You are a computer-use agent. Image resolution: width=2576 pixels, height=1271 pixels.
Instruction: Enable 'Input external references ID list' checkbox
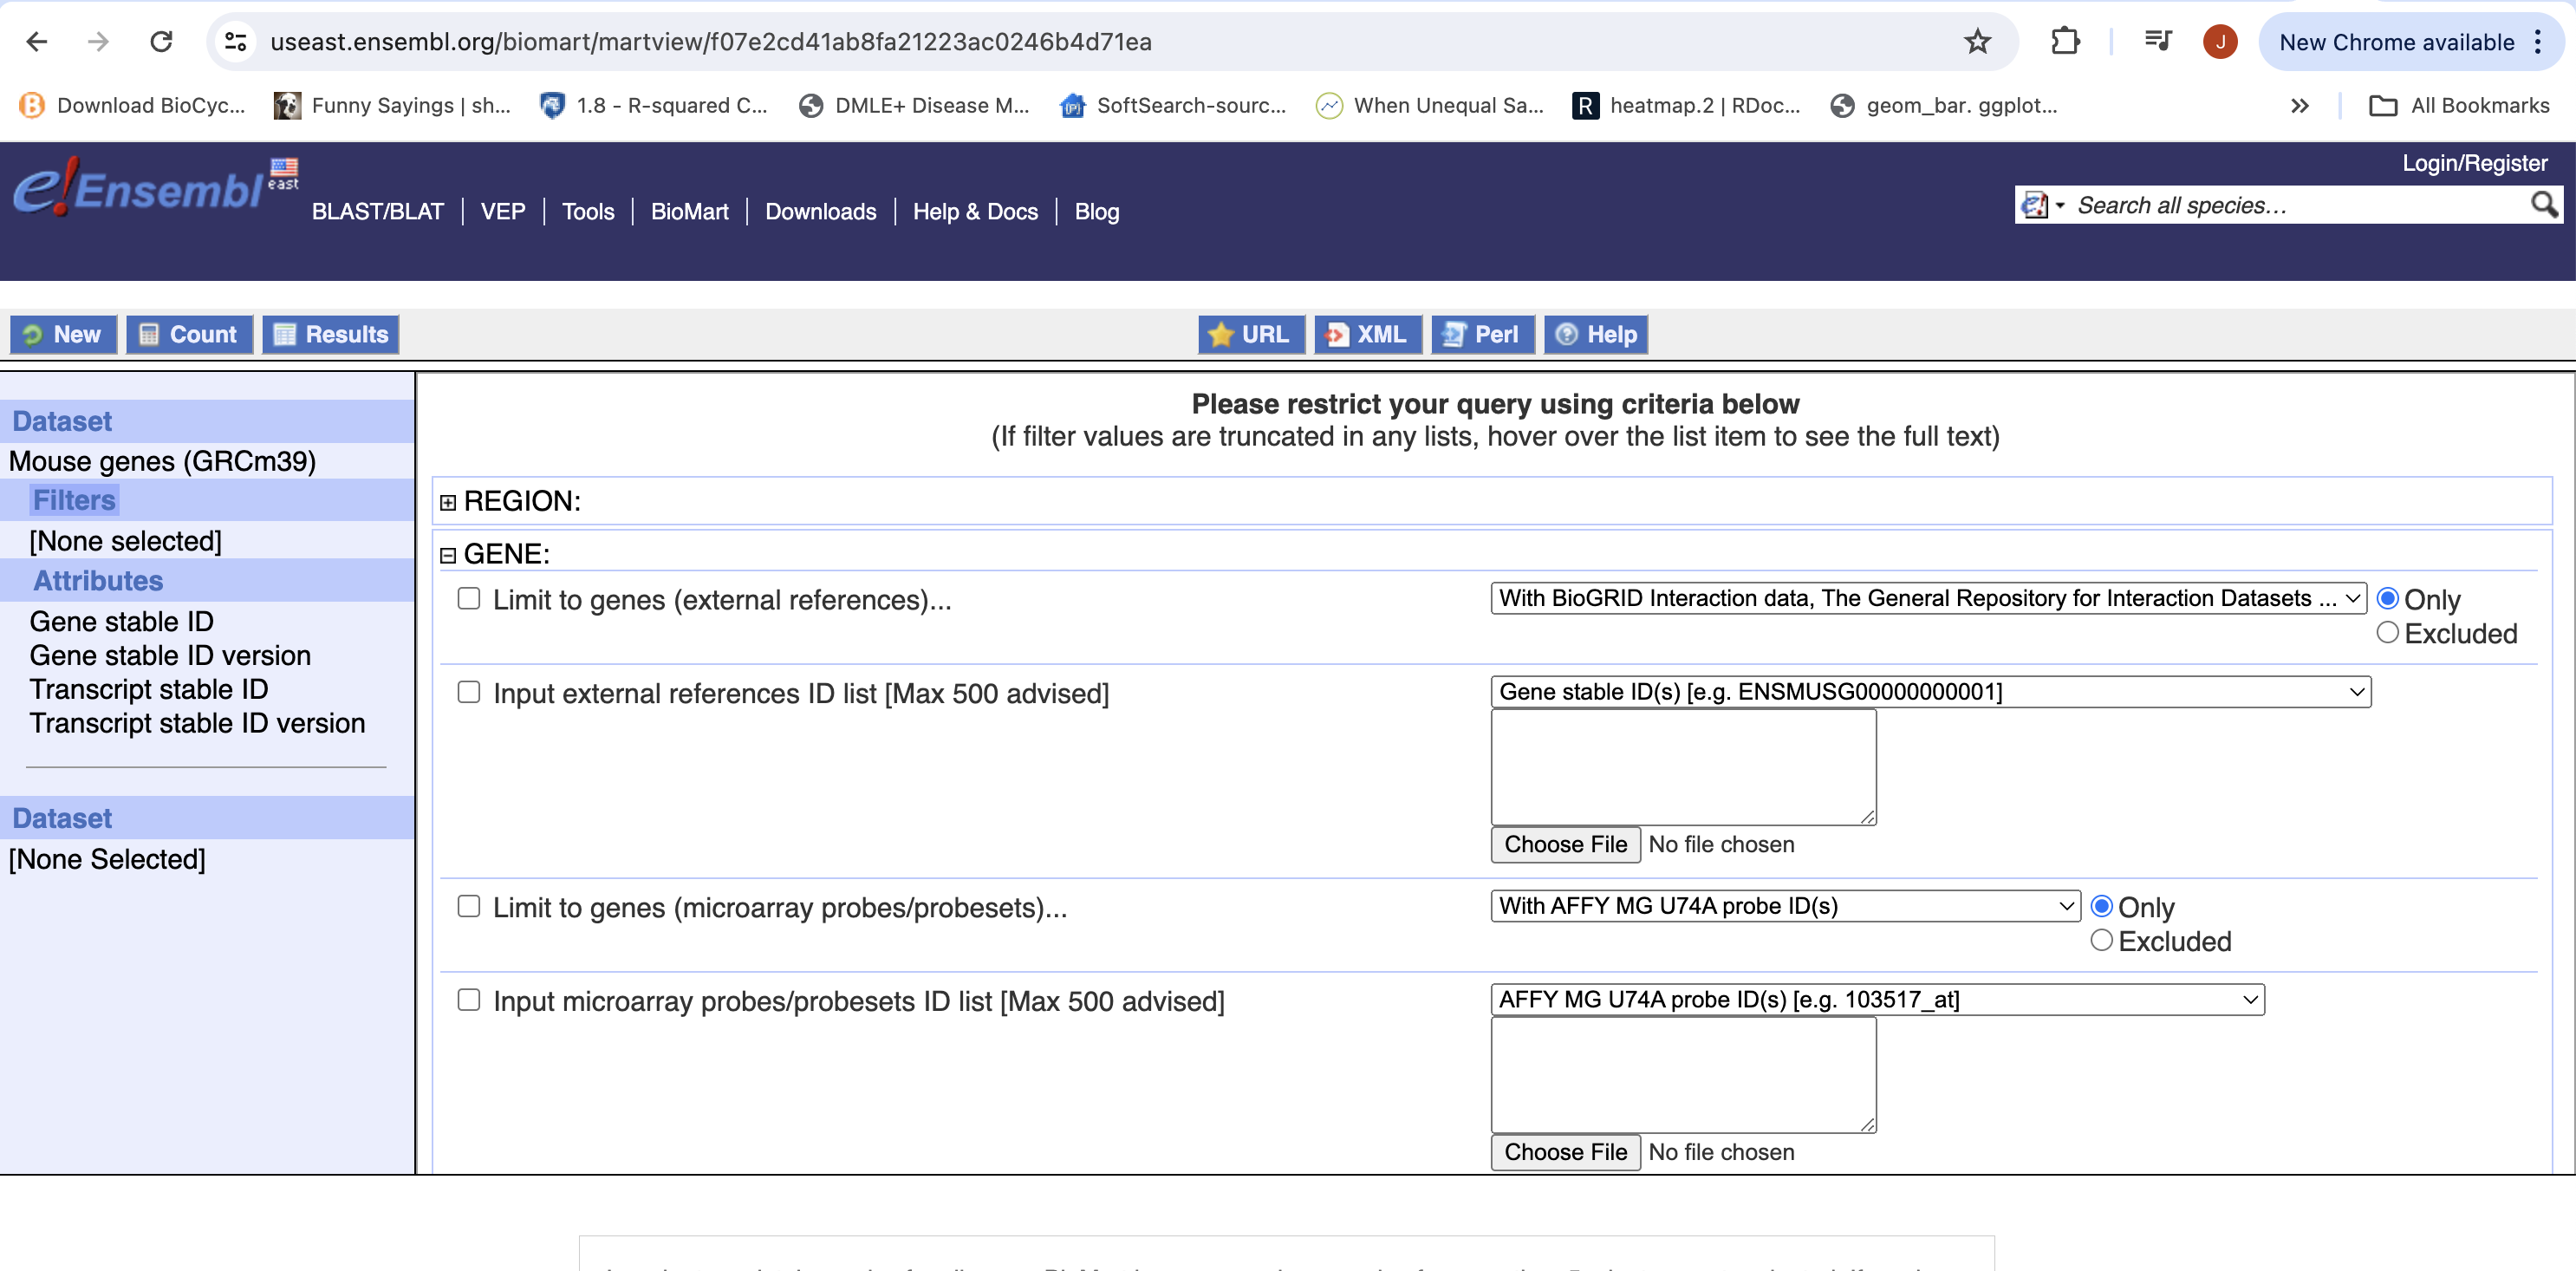(x=468, y=692)
